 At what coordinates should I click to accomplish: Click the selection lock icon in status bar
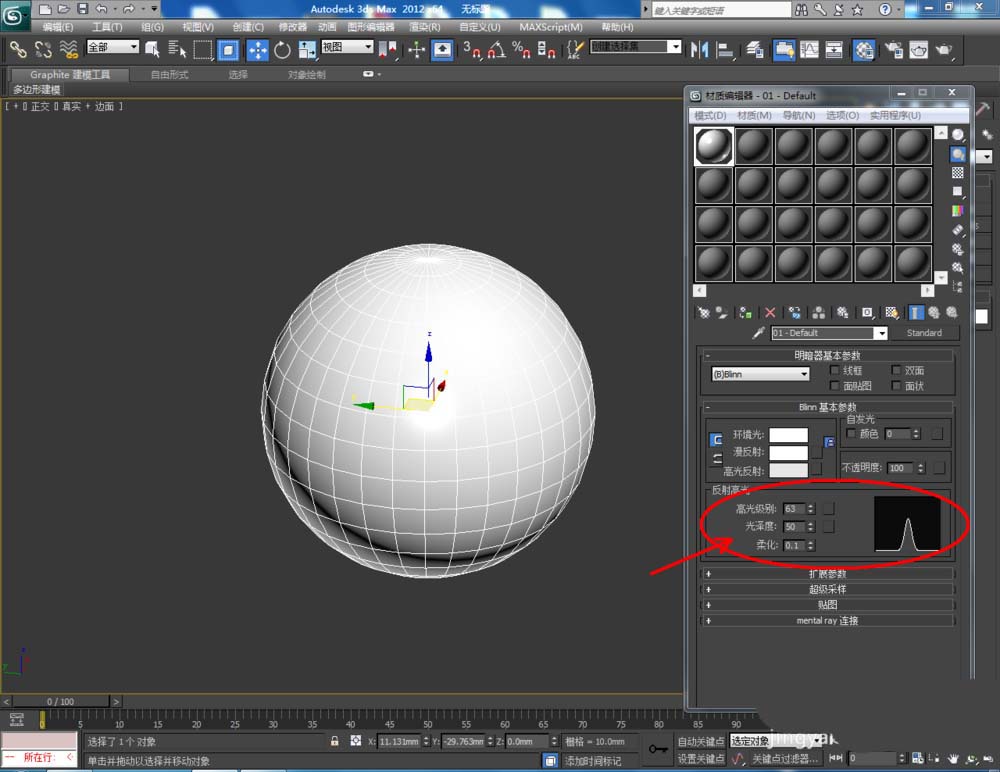point(335,741)
